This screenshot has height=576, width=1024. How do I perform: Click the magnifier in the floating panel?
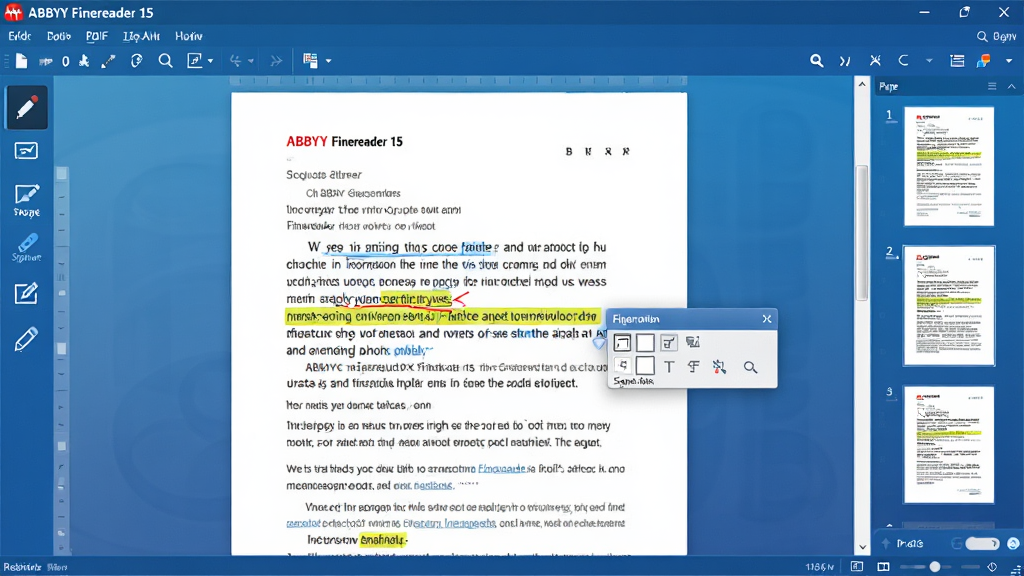pos(750,367)
